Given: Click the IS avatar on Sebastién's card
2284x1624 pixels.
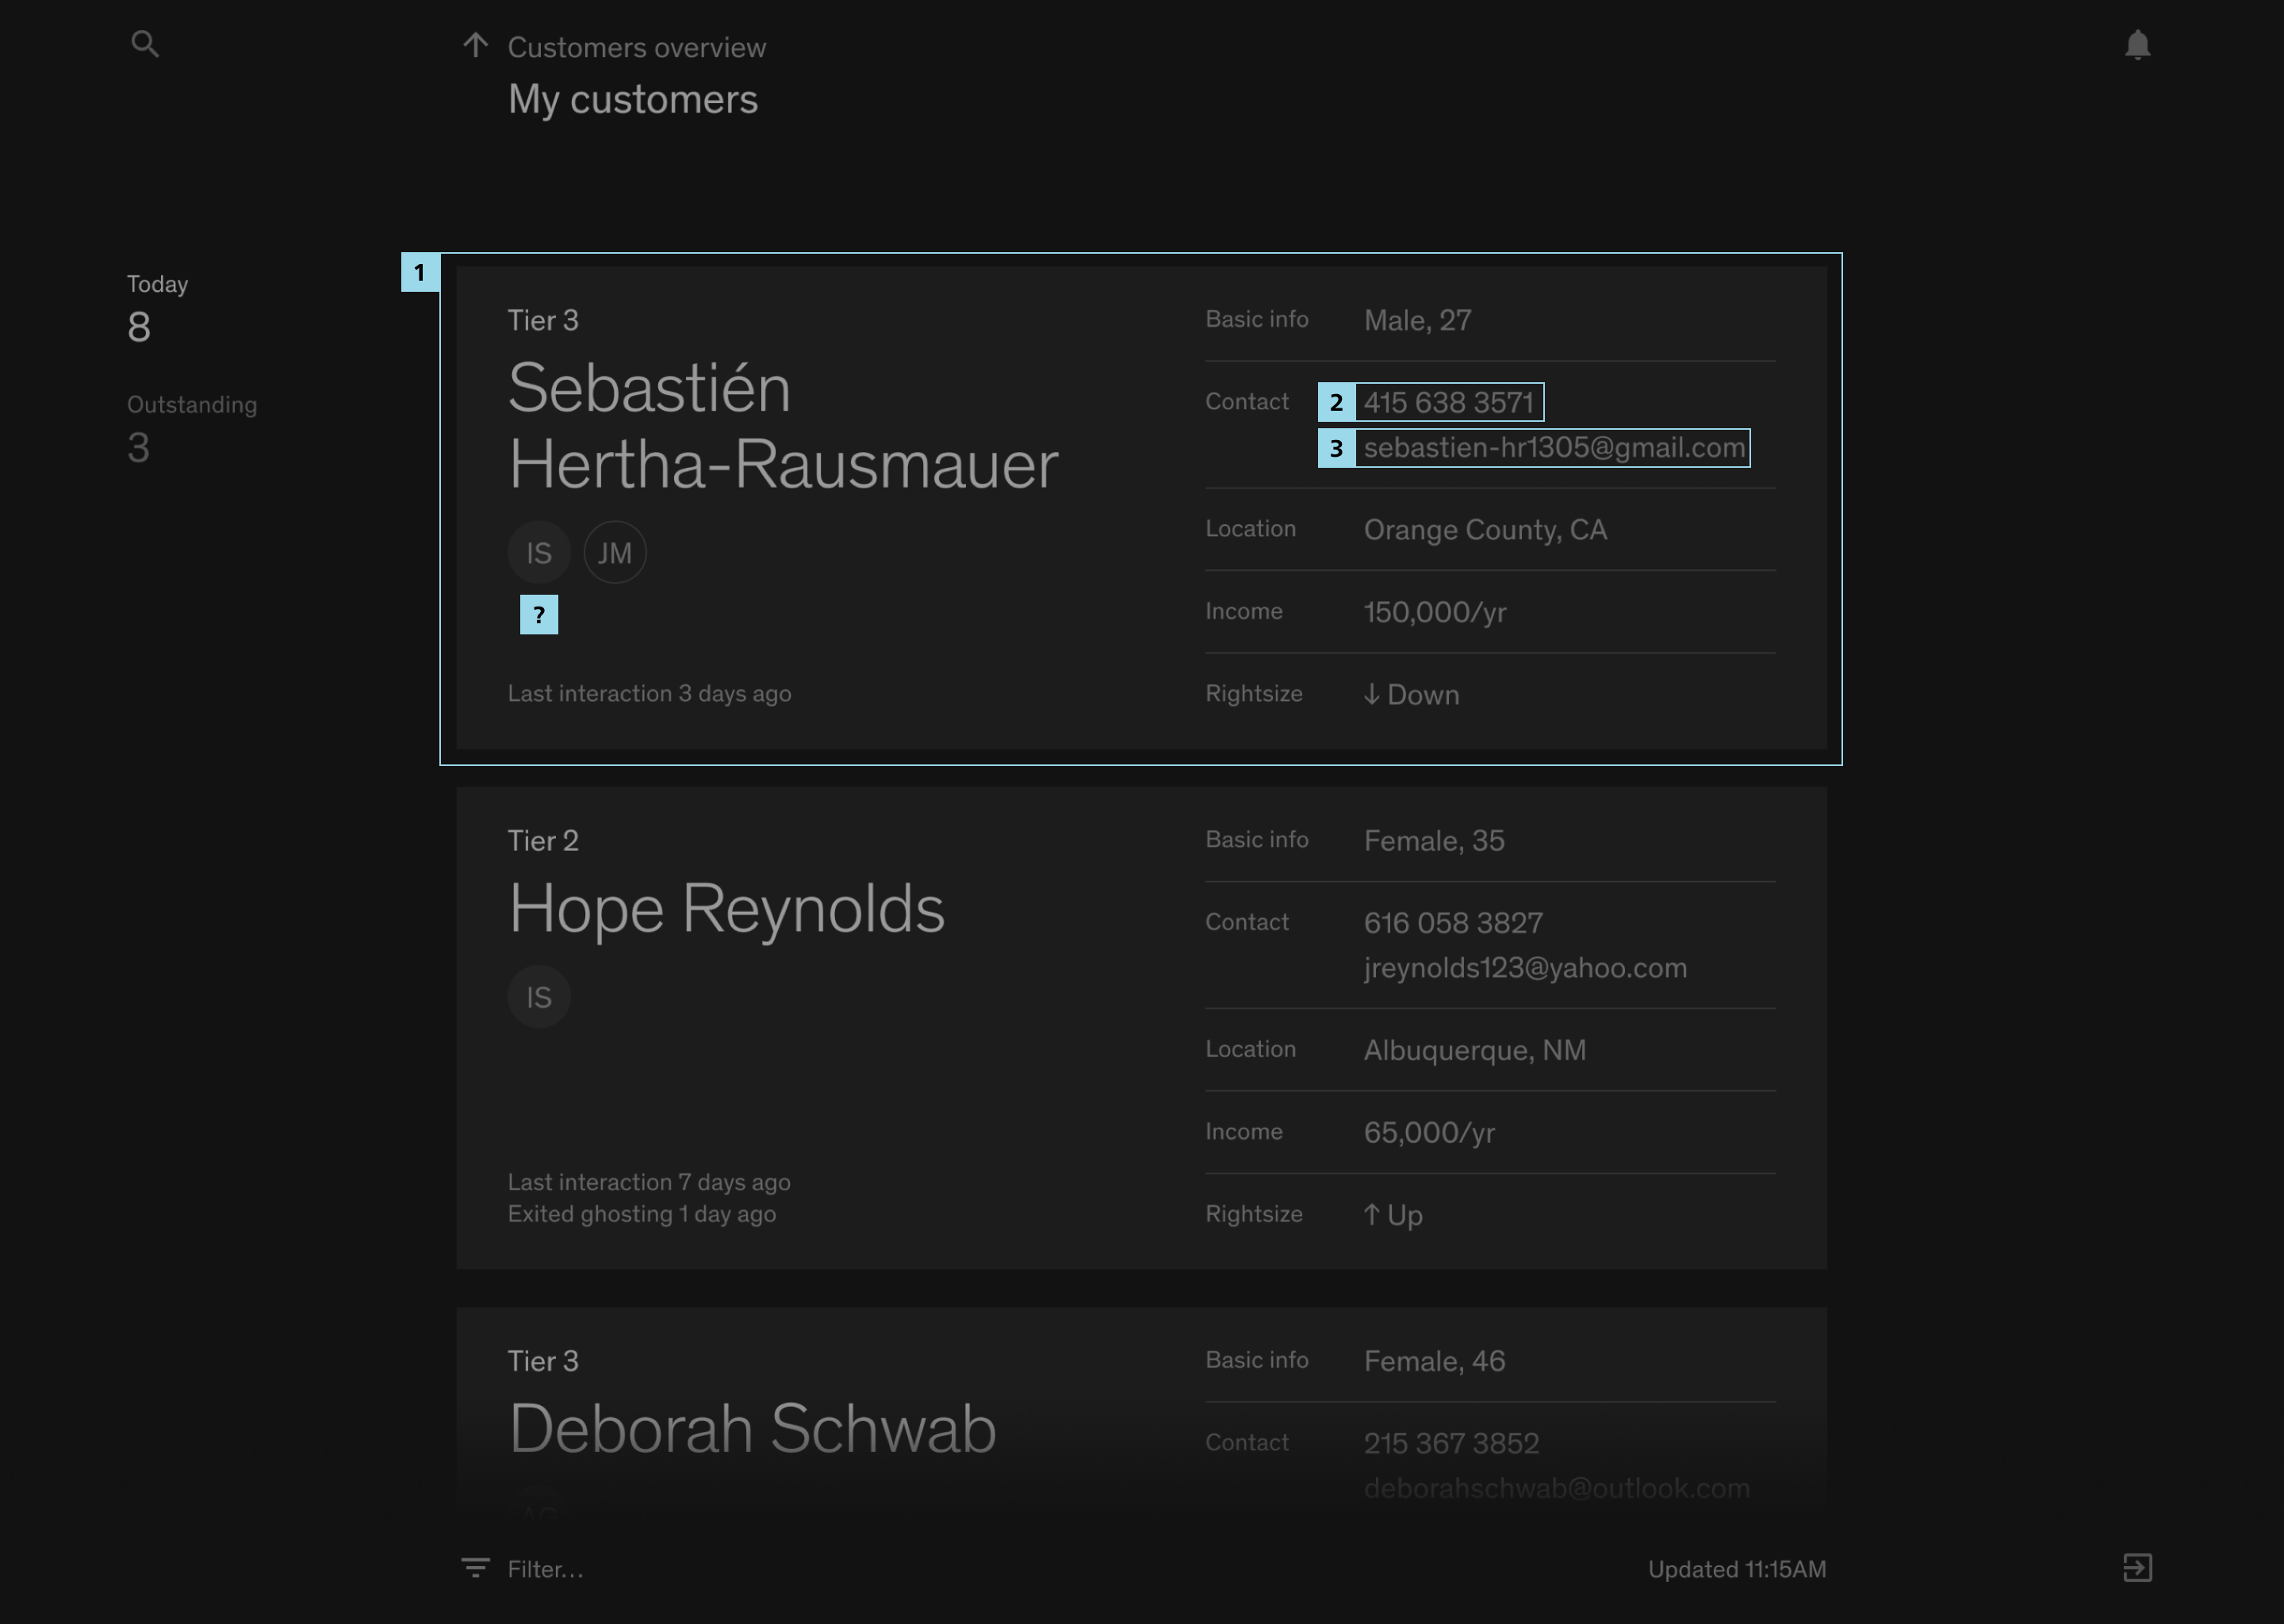Looking at the screenshot, I should (x=539, y=553).
